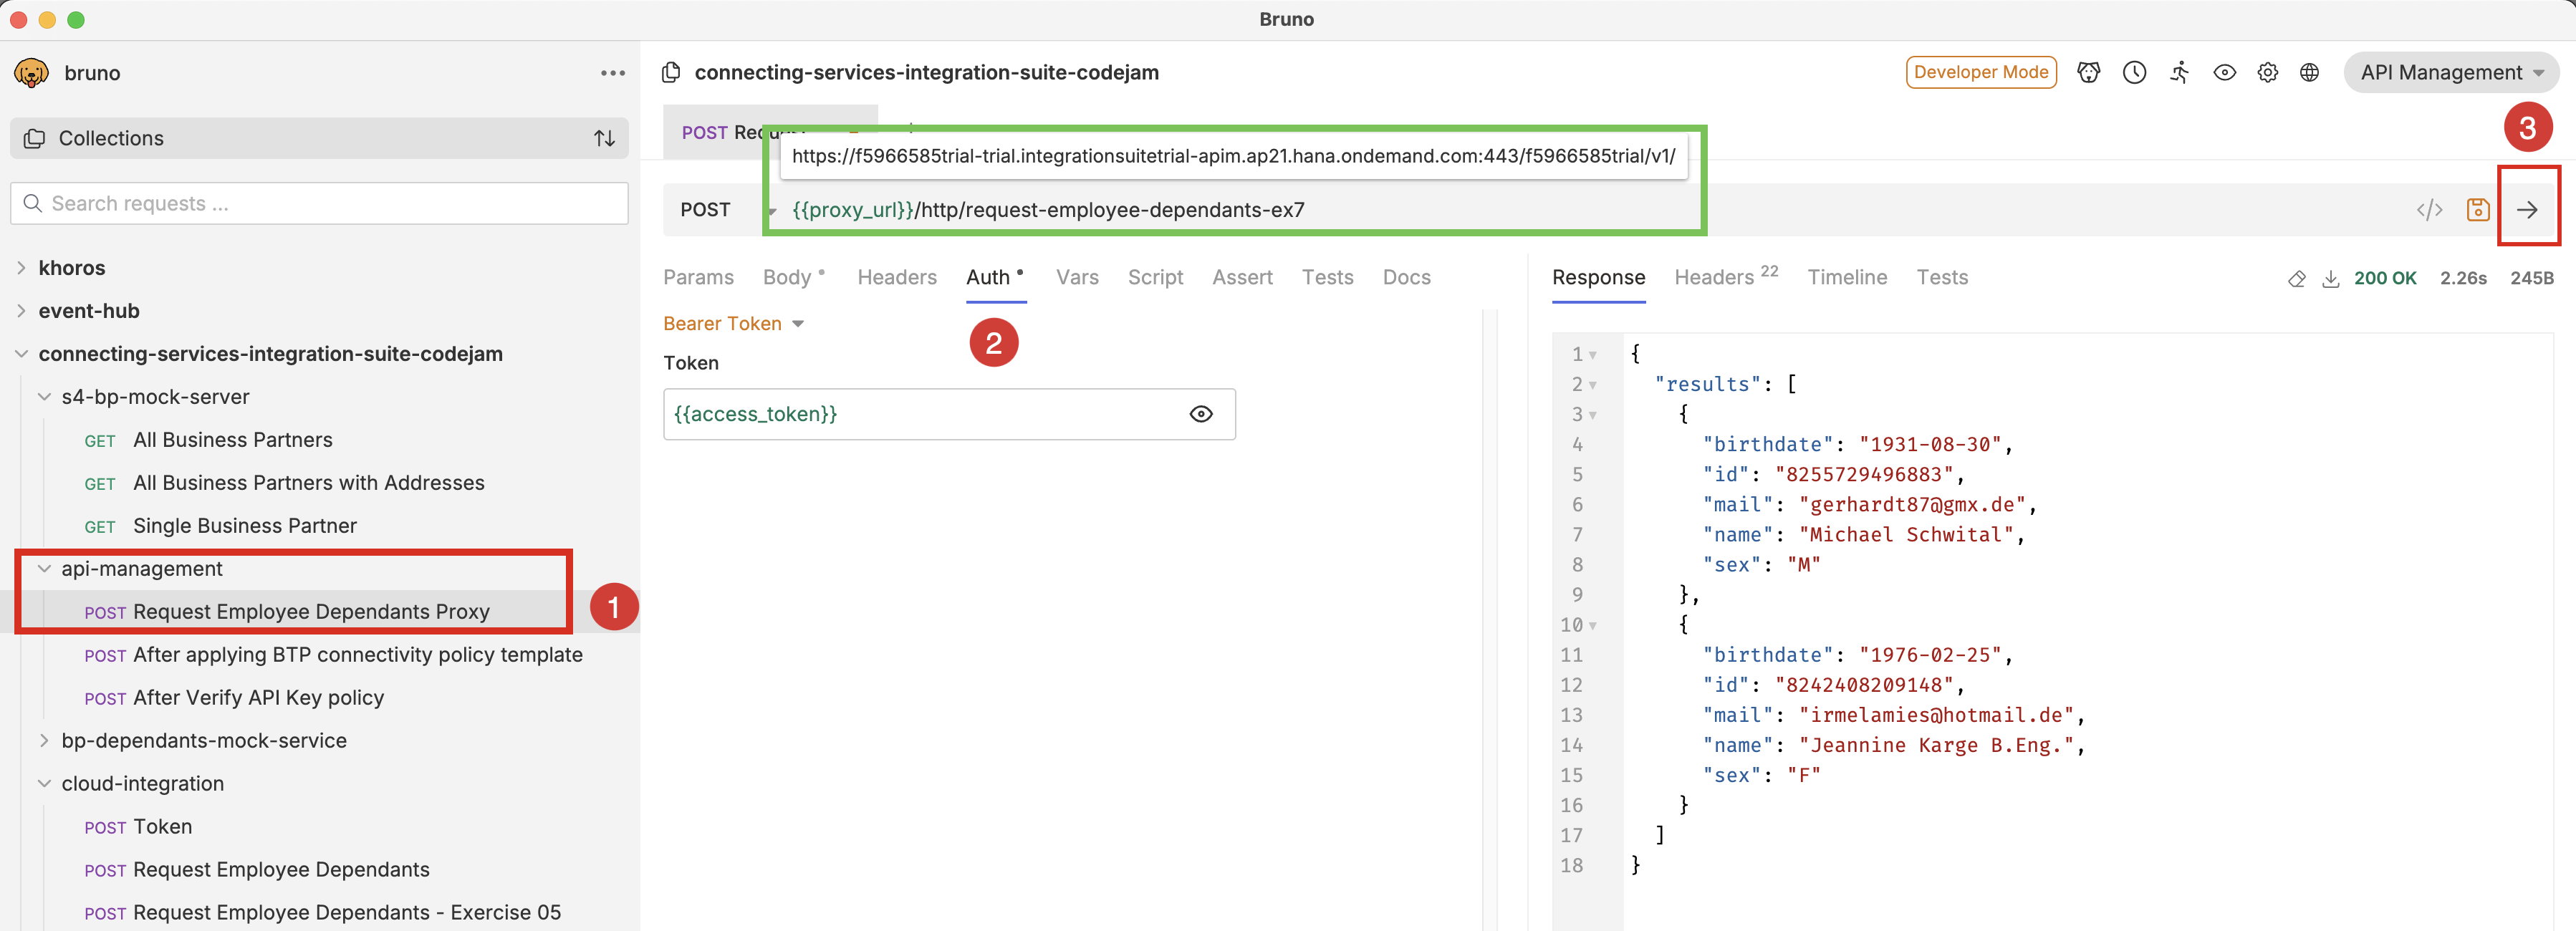Open the Bearer Token auth mode dropdown
Viewport: 2576px width, 931px height.
tap(733, 323)
